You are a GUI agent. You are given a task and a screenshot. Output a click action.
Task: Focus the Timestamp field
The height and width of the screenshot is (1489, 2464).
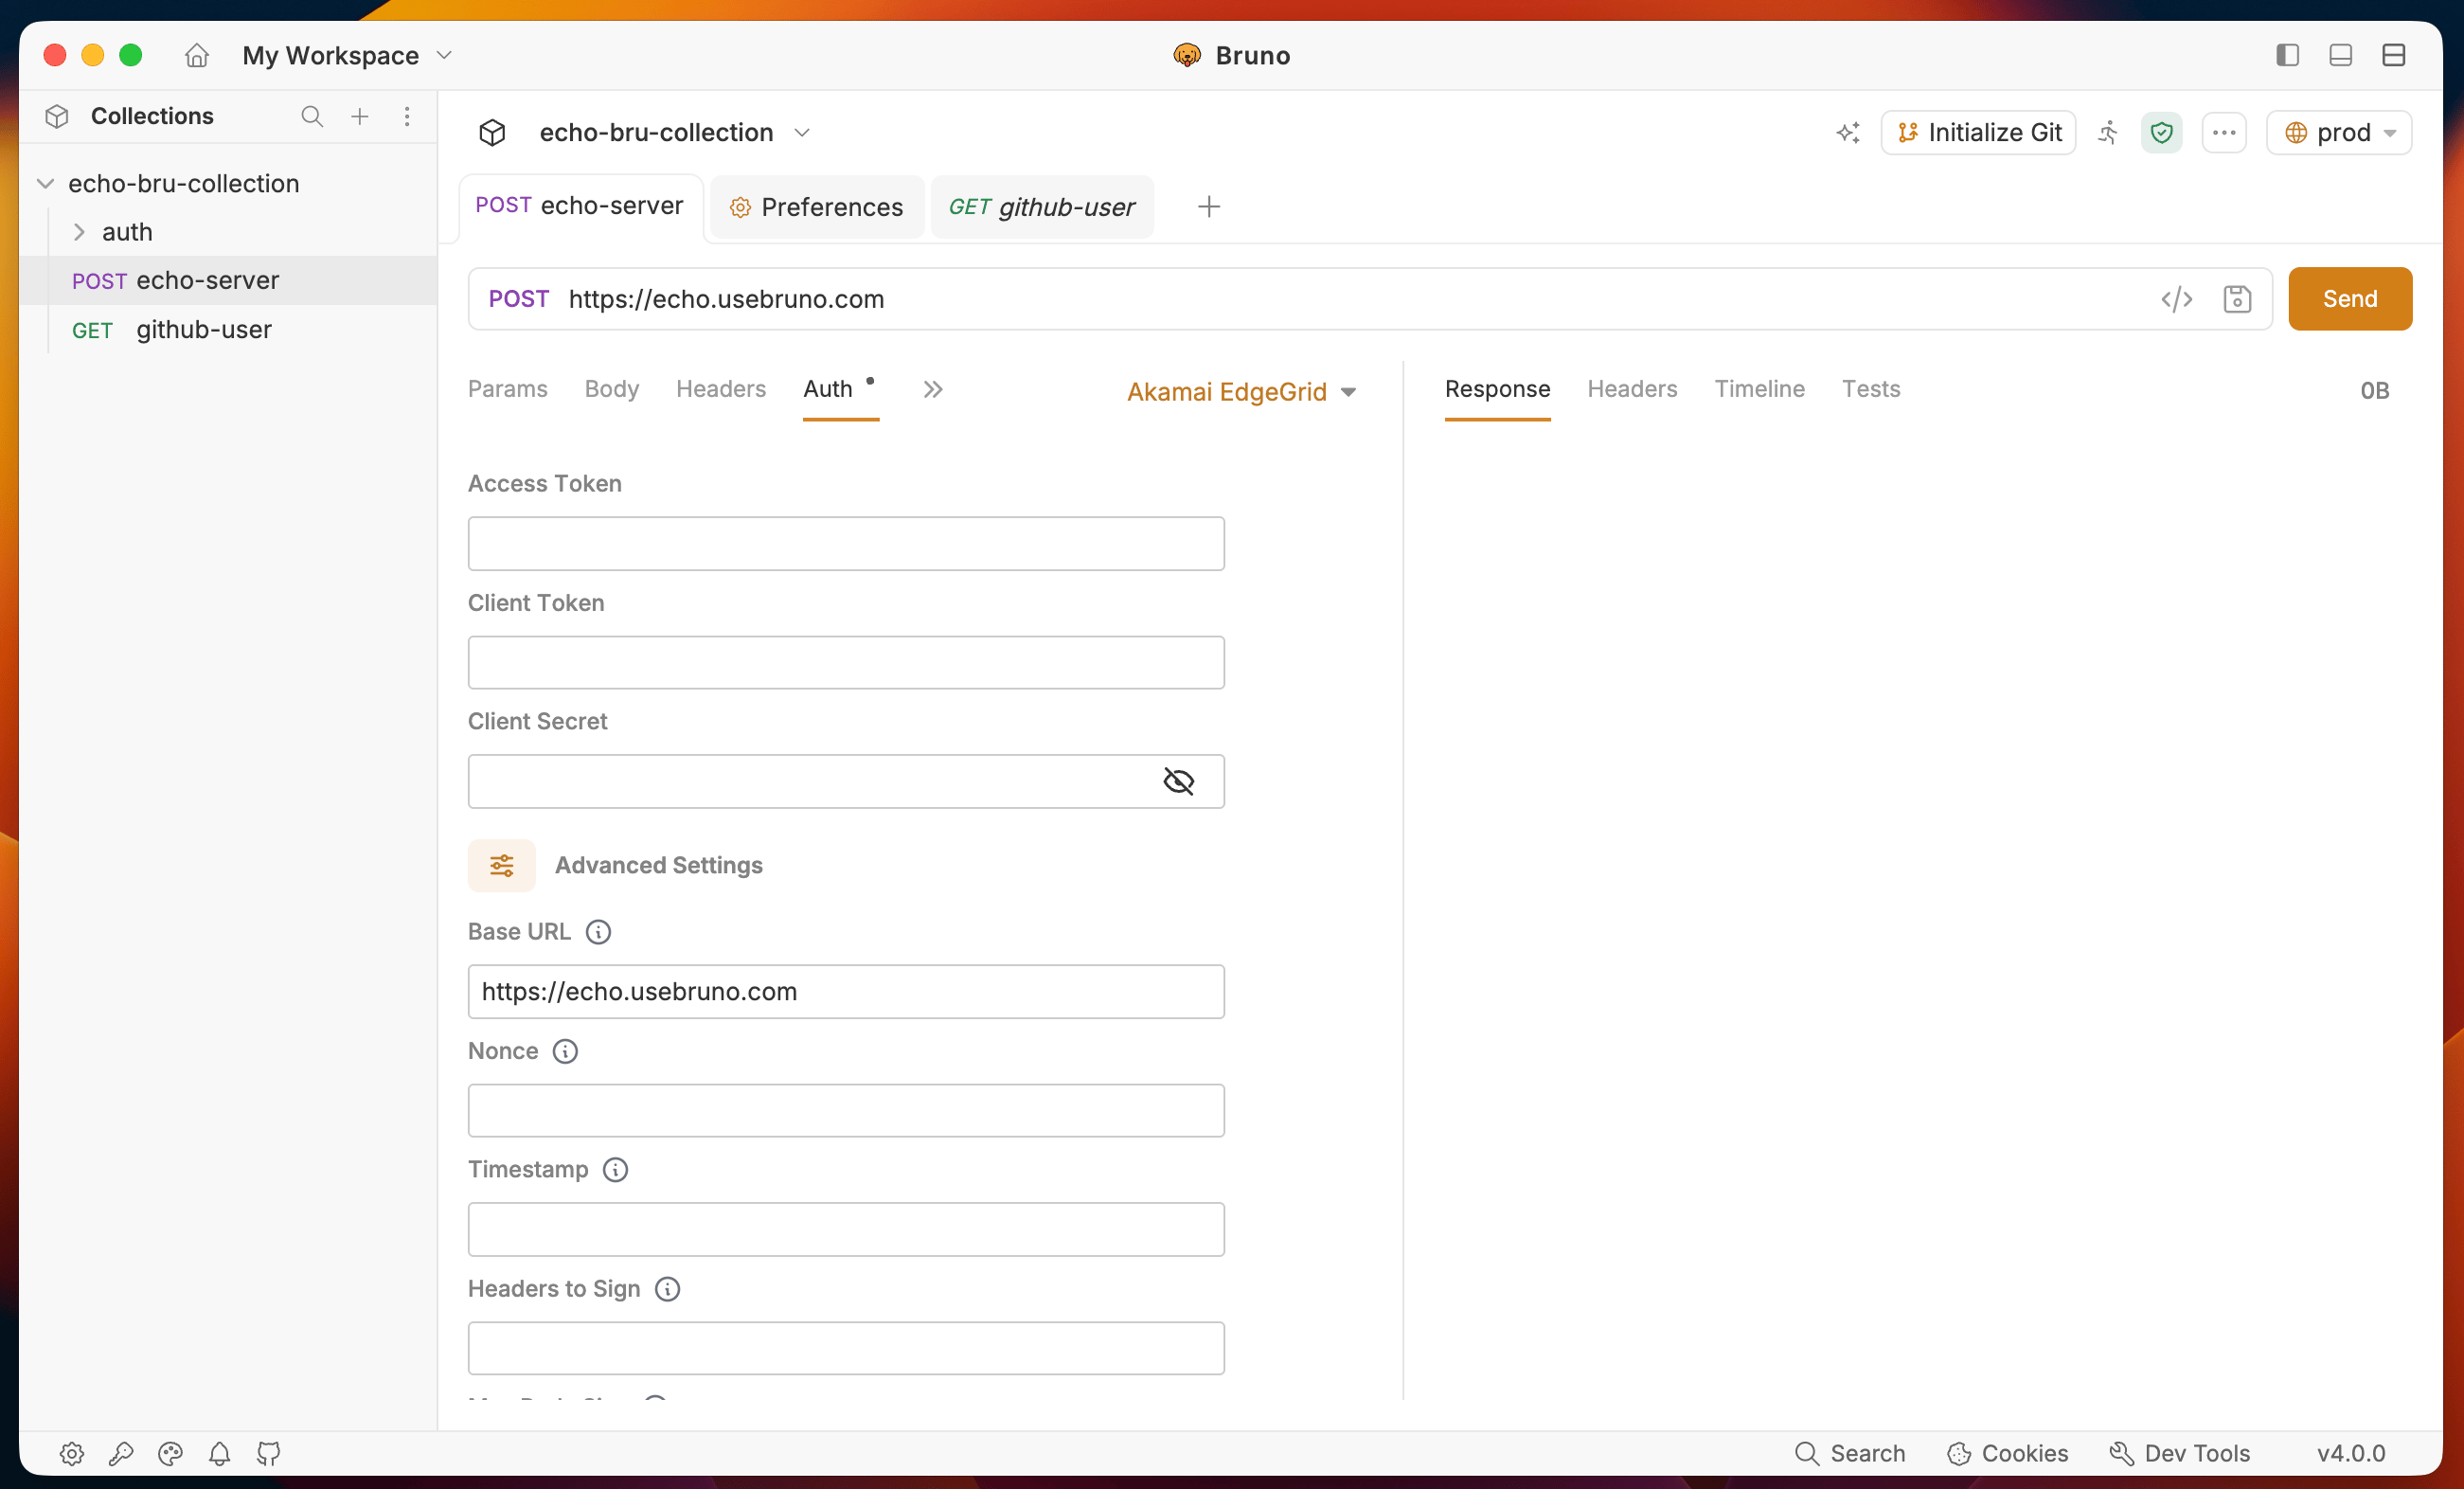tap(846, 1229)
